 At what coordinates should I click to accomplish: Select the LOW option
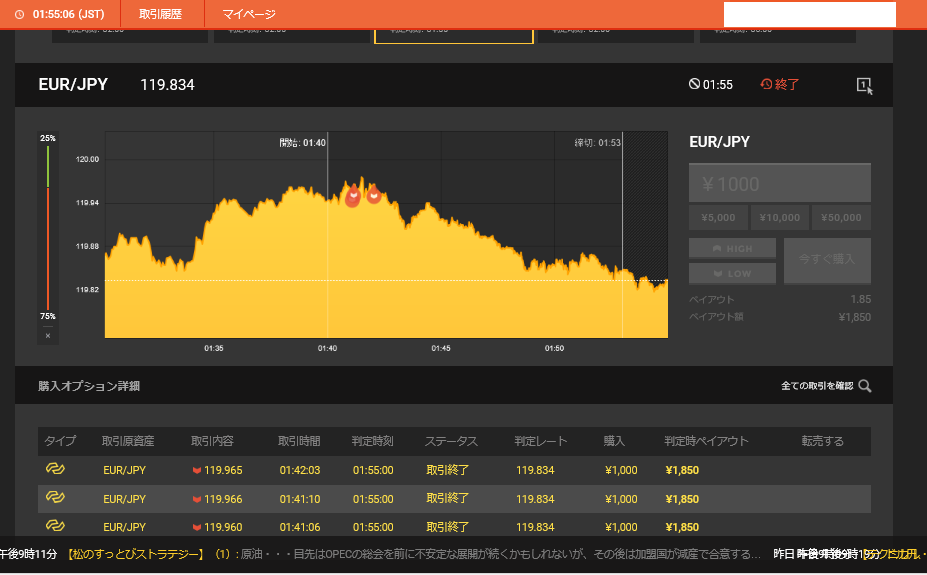[732, 273]
